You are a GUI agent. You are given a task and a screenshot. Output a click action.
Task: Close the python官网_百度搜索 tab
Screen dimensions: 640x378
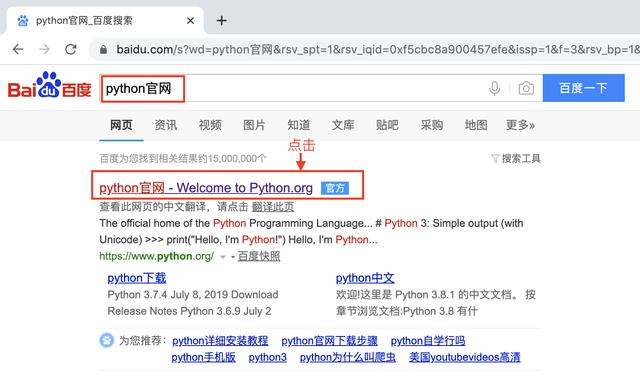click(x=190, y=20)
